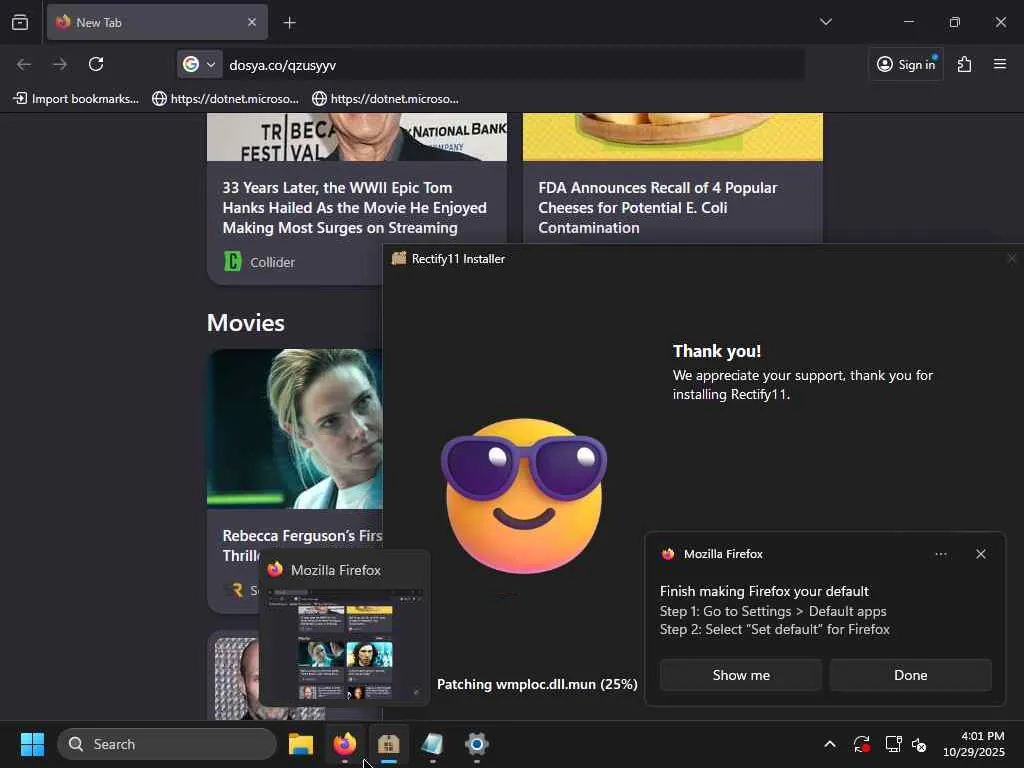This screenshot has height=768, width=1024.
Task: Go forward with the forward arrow
Action: coord(60,64)
